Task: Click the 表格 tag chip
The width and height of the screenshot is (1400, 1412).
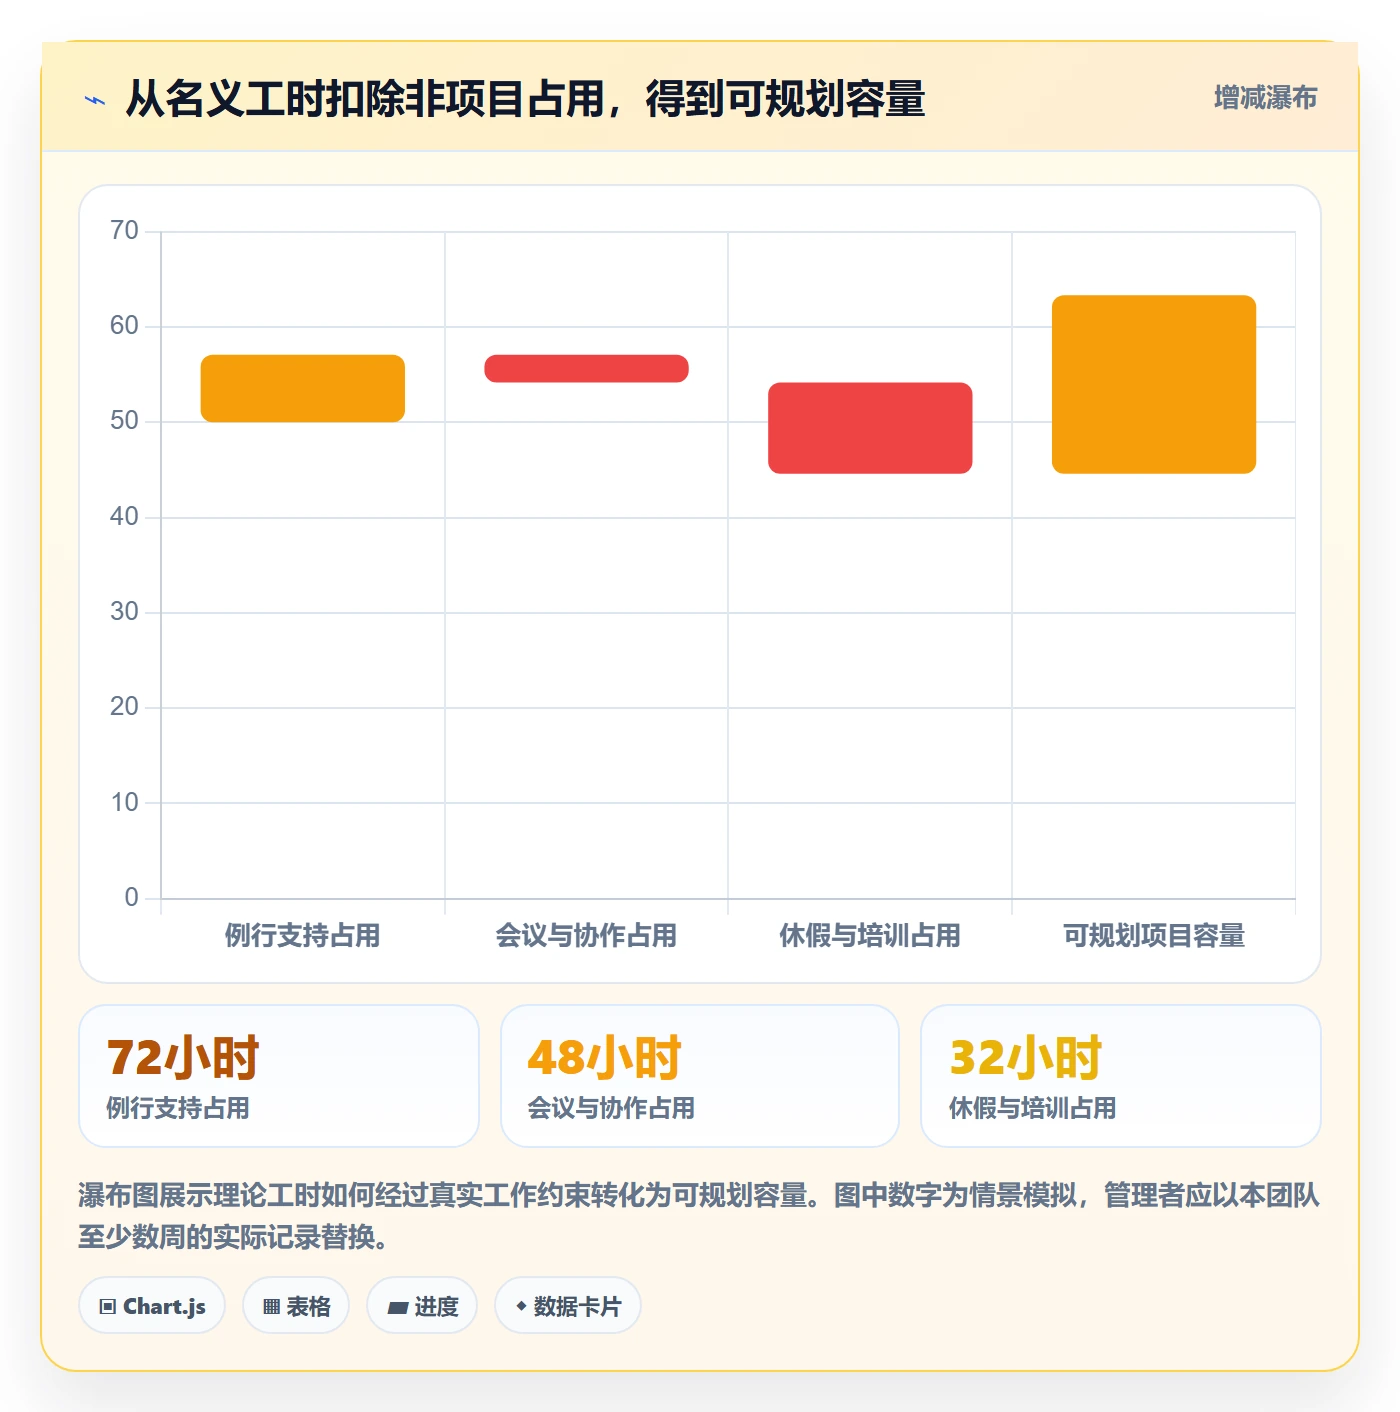Action: [296, 1305]
